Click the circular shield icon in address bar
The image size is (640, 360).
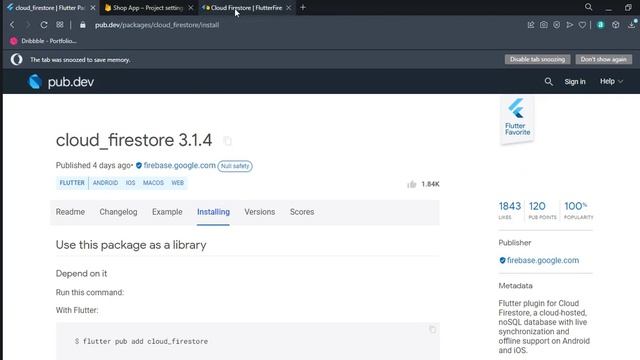click(557, 25)
